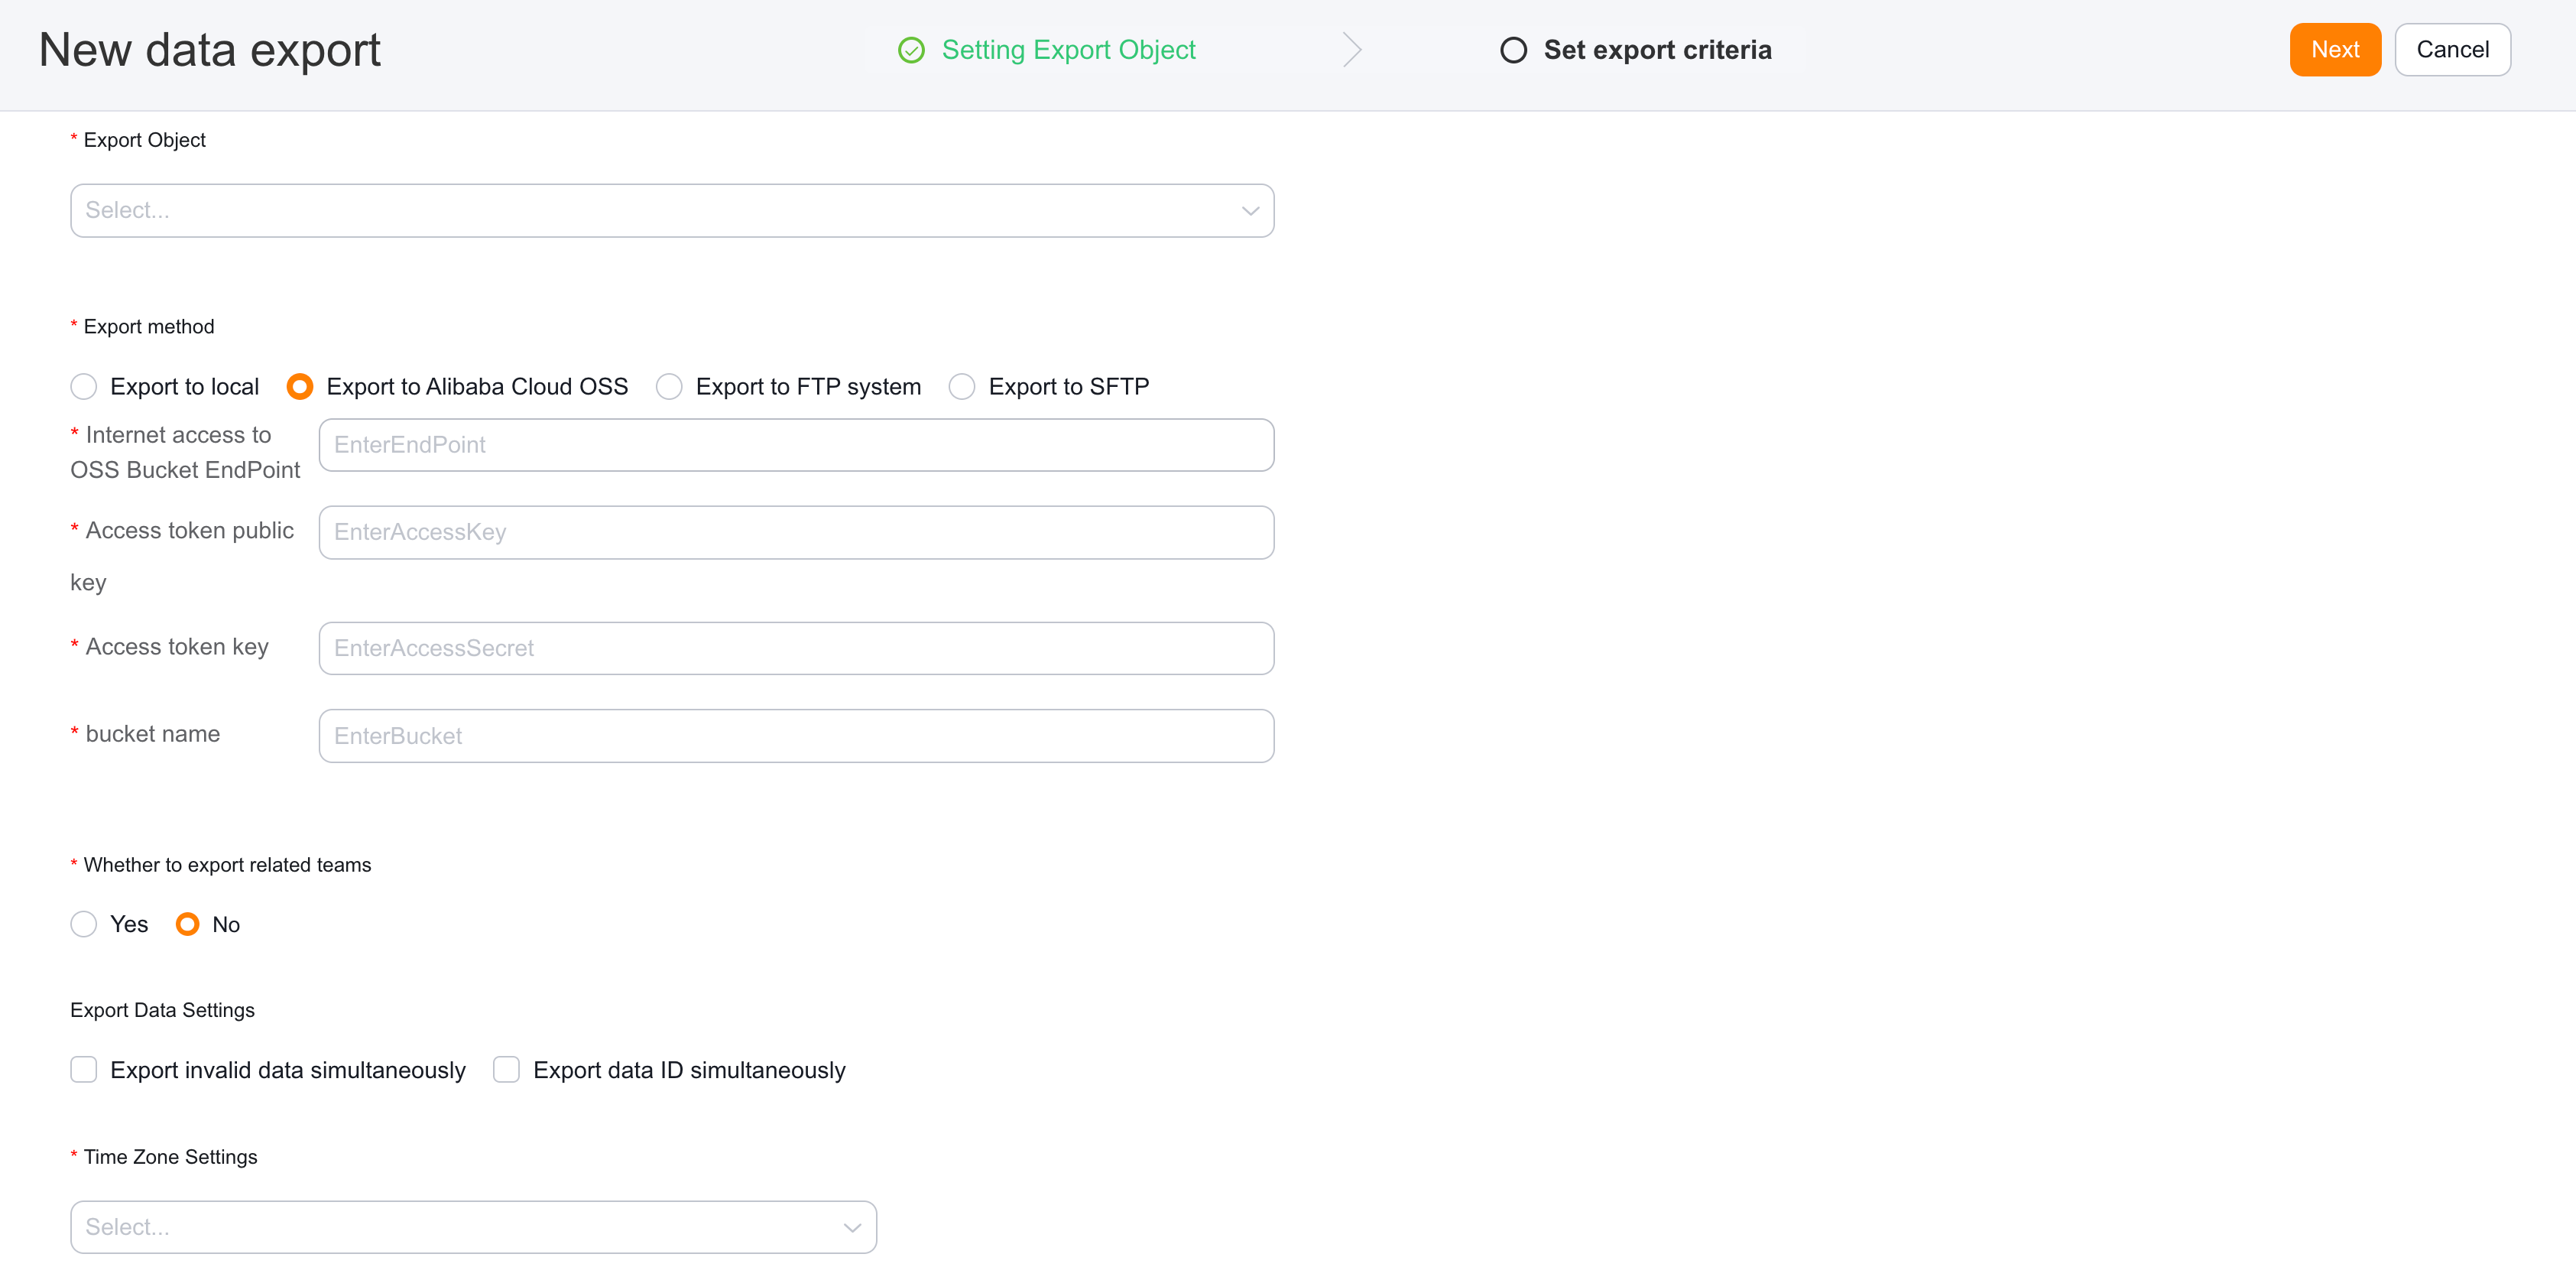
Task: Select Export to local radio
Action: coord(84,387)
